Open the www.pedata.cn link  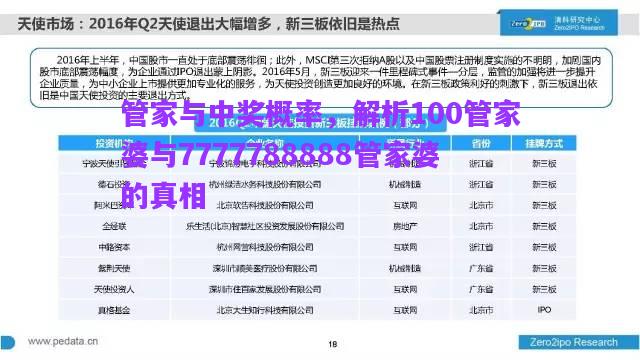62,341
